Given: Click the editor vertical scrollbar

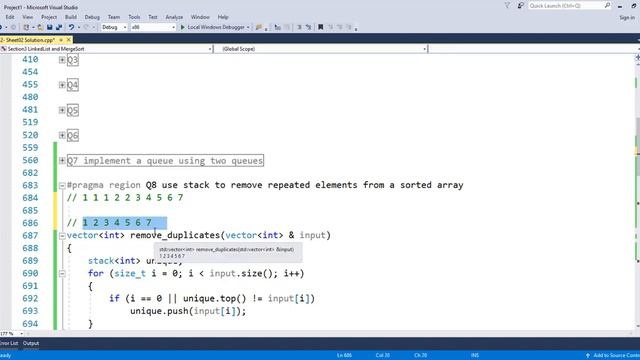Looking at the screenshot, I should (x=637, y=192).
